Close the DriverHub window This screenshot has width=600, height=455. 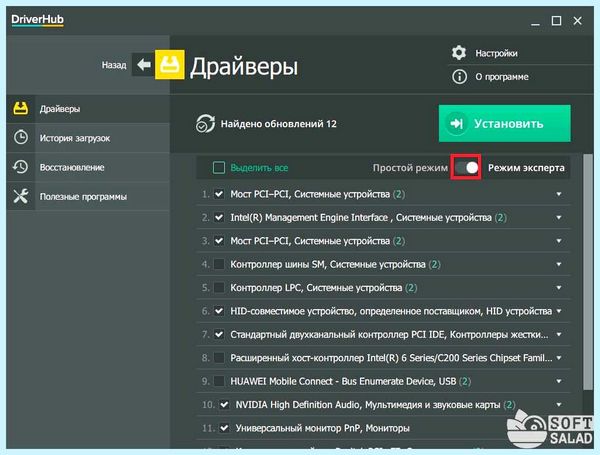pos(577,21)
